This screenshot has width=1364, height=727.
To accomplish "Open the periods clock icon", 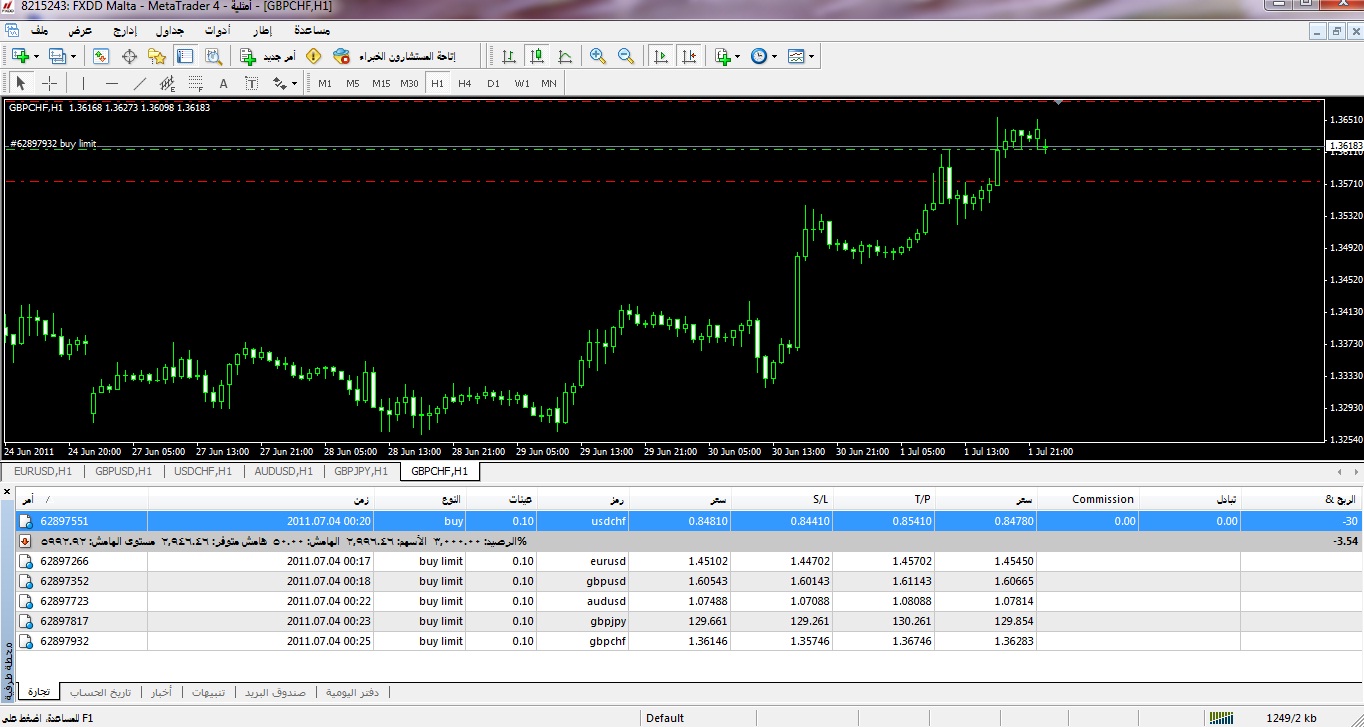I will (759, 57).
